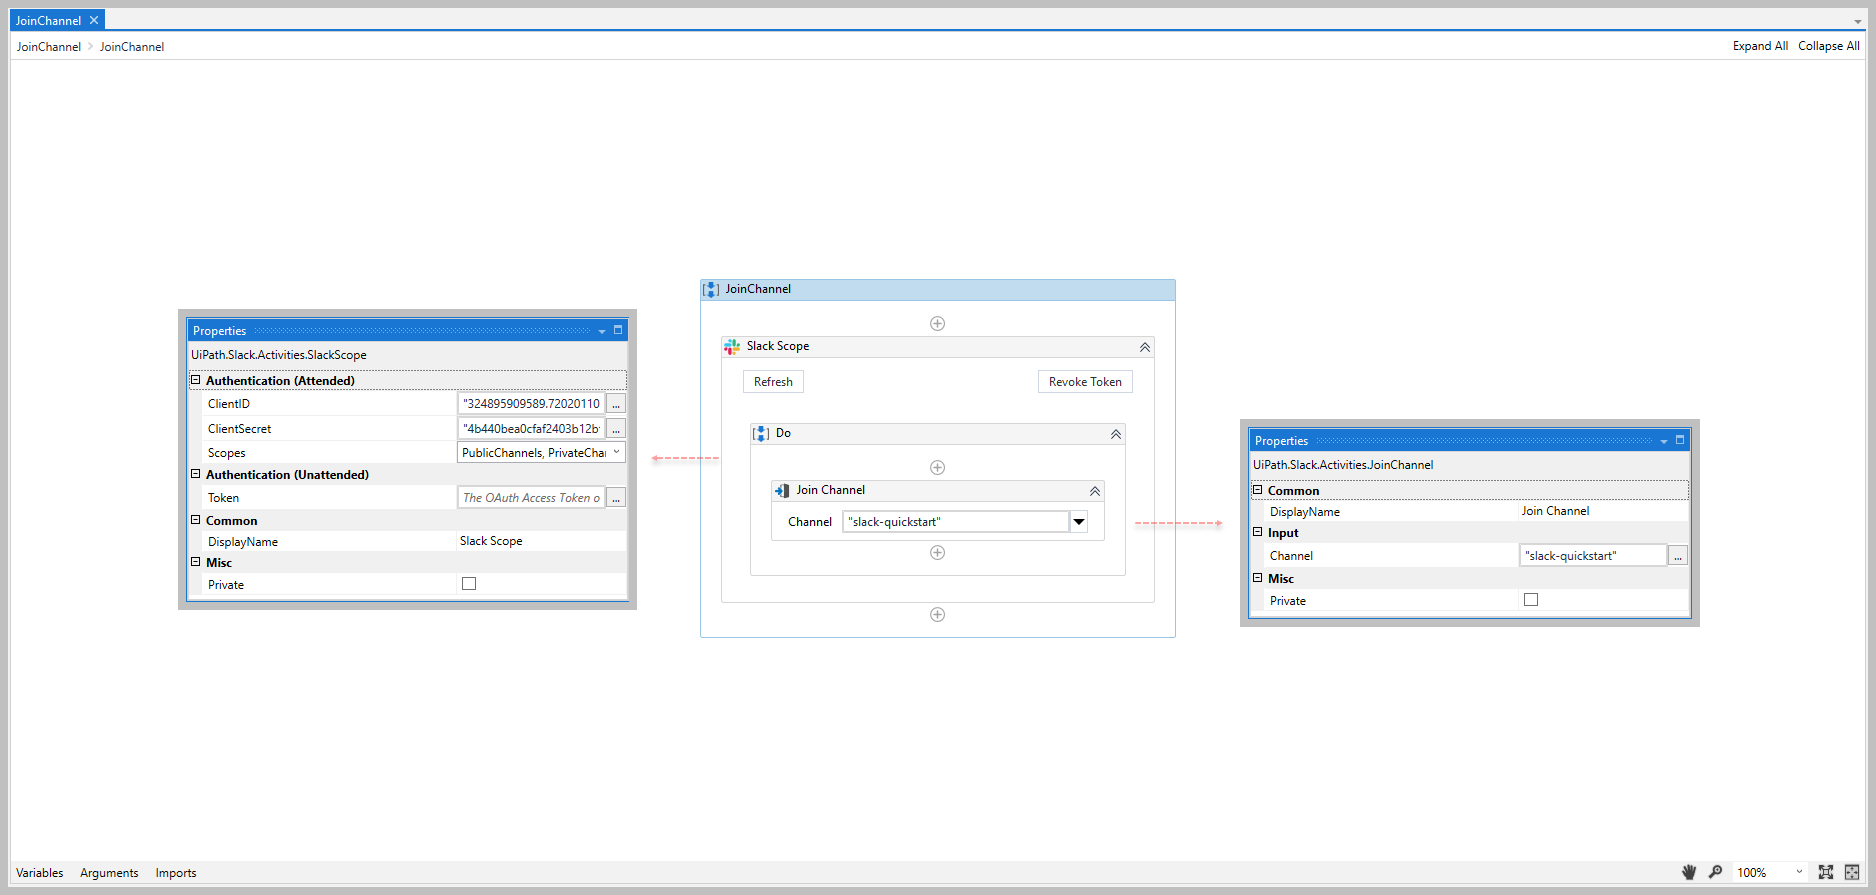Open expression editor for ClientID
This screenshot has width=1876, height=895.
[x=616, y=404]
